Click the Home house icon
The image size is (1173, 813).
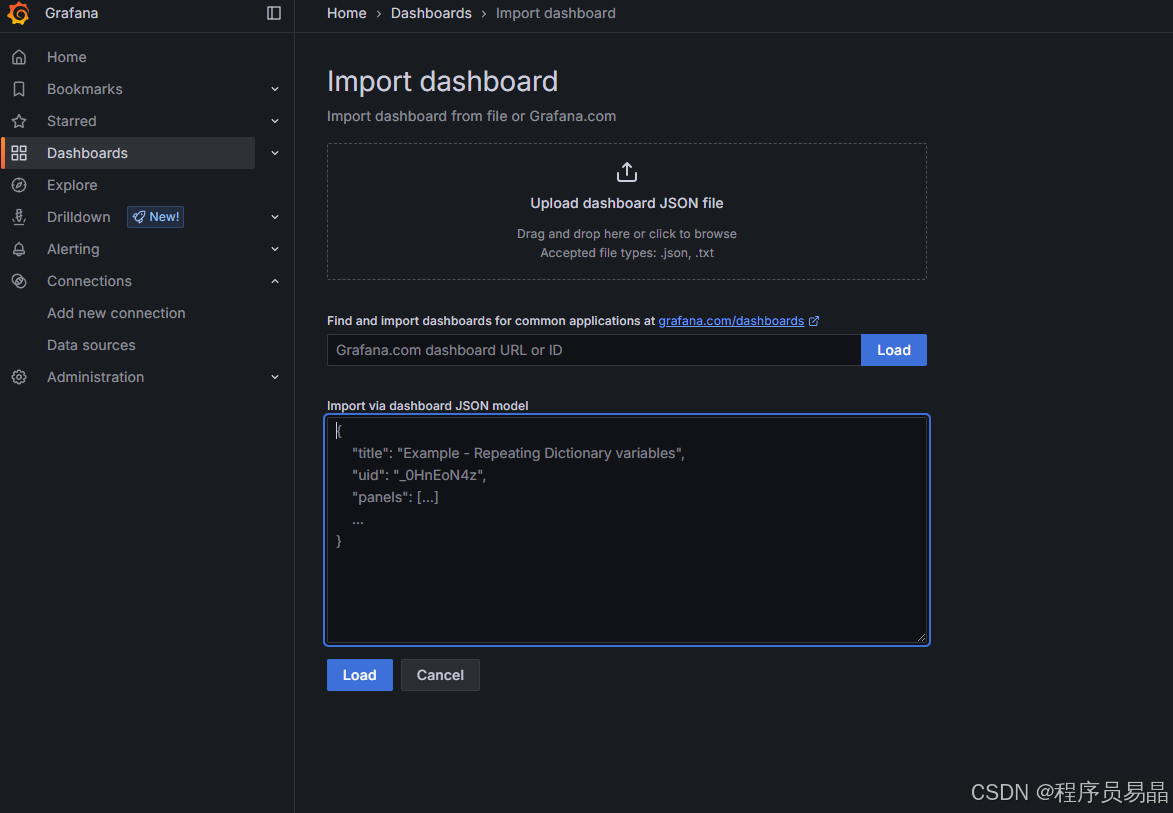pyautogui.click(x=19, y=57)
